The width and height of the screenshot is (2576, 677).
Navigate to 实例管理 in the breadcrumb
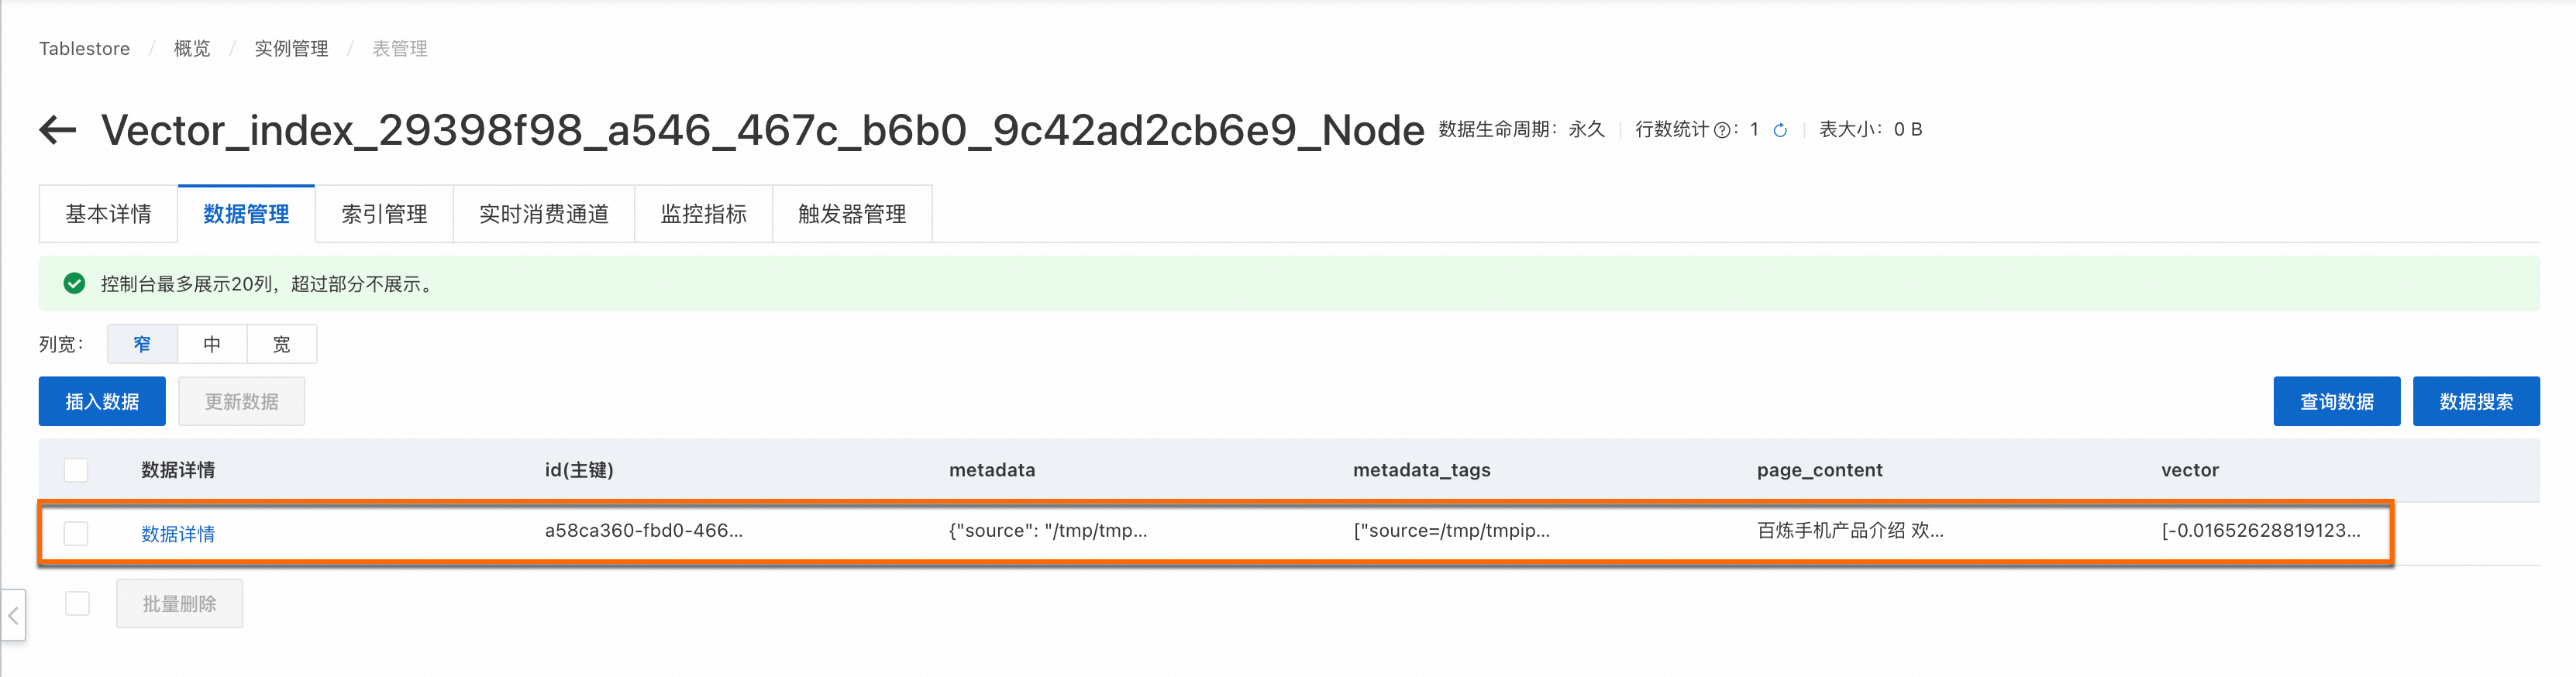(291, 48)
